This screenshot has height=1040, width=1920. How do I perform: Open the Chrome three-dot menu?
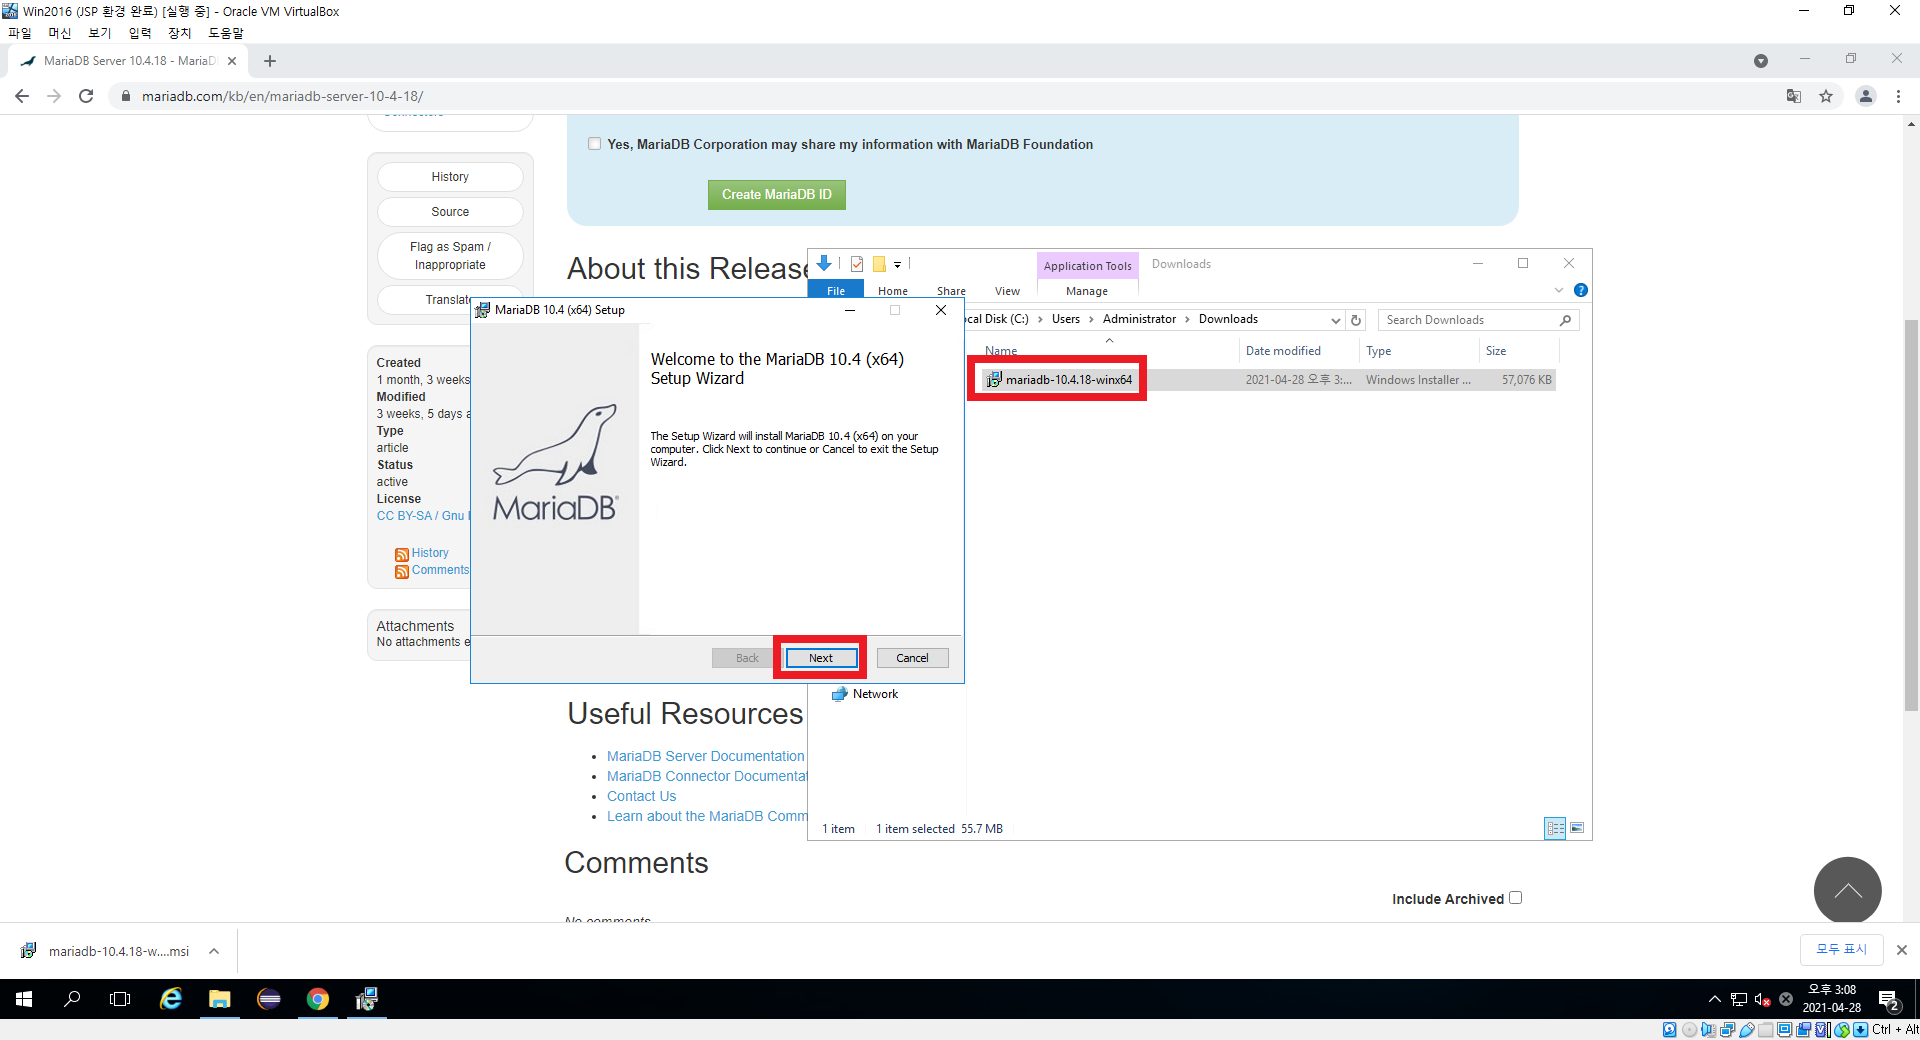1898,96
